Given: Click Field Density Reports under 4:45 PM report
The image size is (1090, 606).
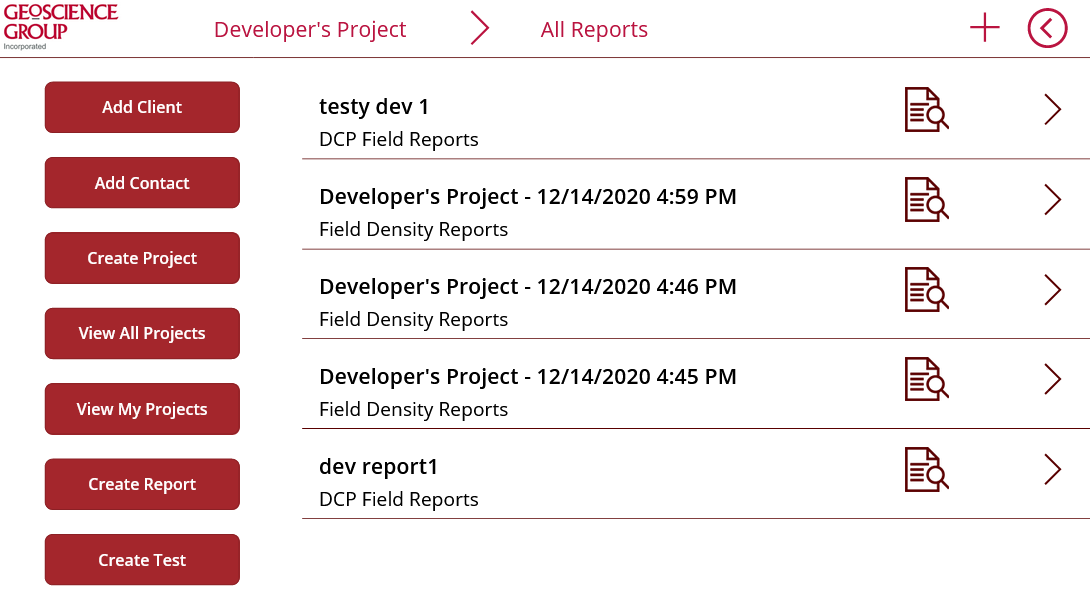Looking at the screenshot, I should coord(414,410).
